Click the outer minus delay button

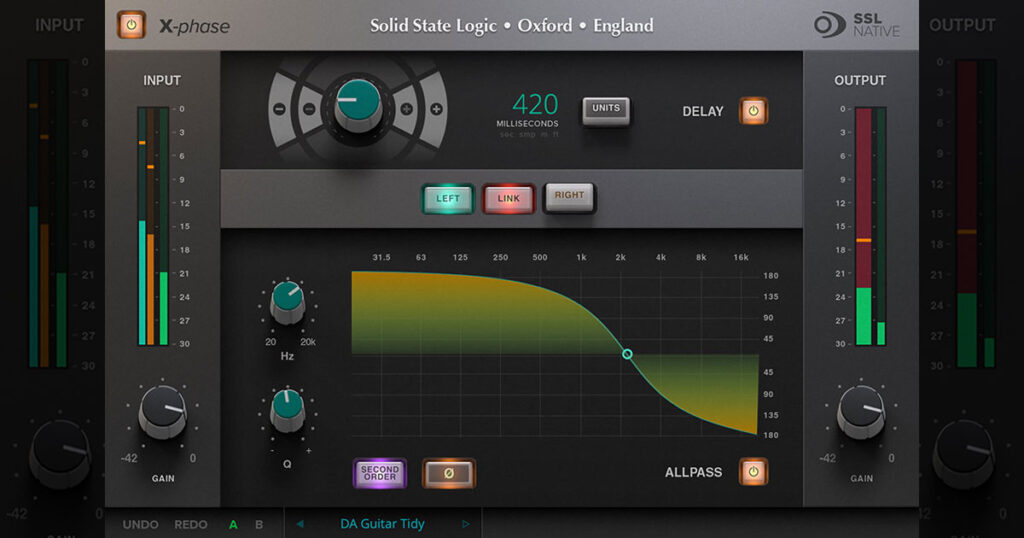click(x=280, y=109)
